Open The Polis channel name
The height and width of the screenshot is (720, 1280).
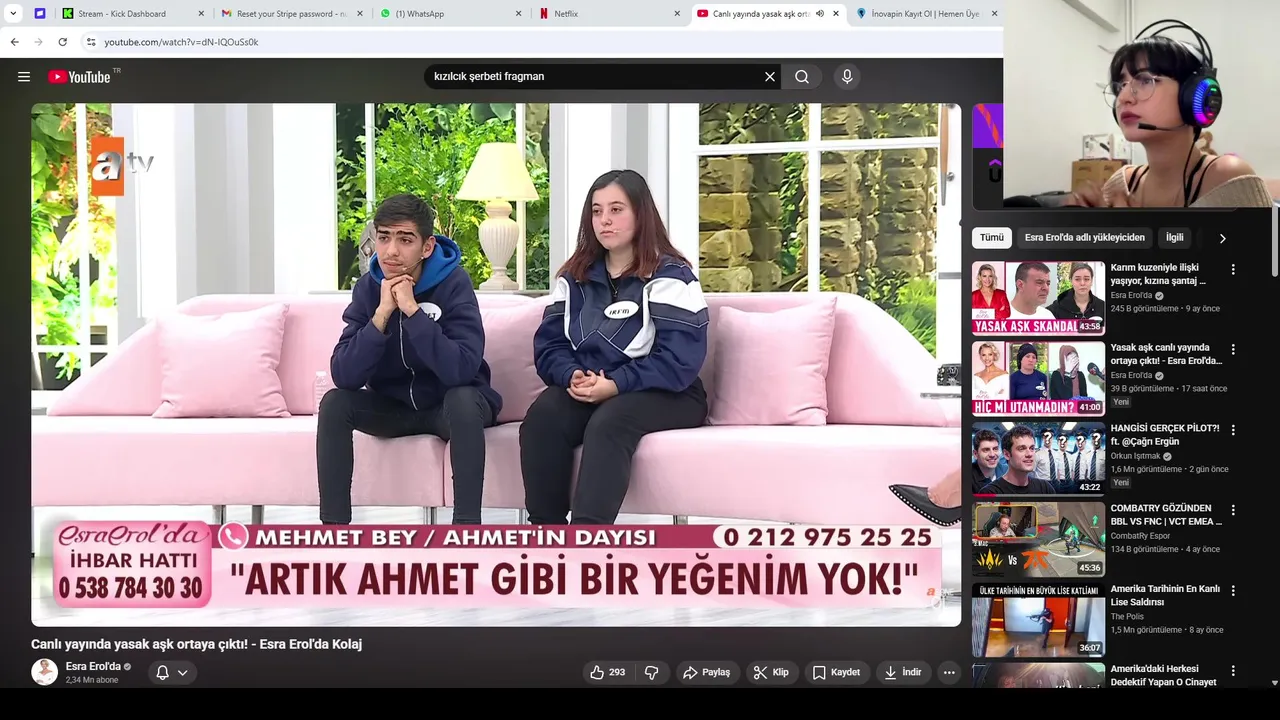point(1126,617)
